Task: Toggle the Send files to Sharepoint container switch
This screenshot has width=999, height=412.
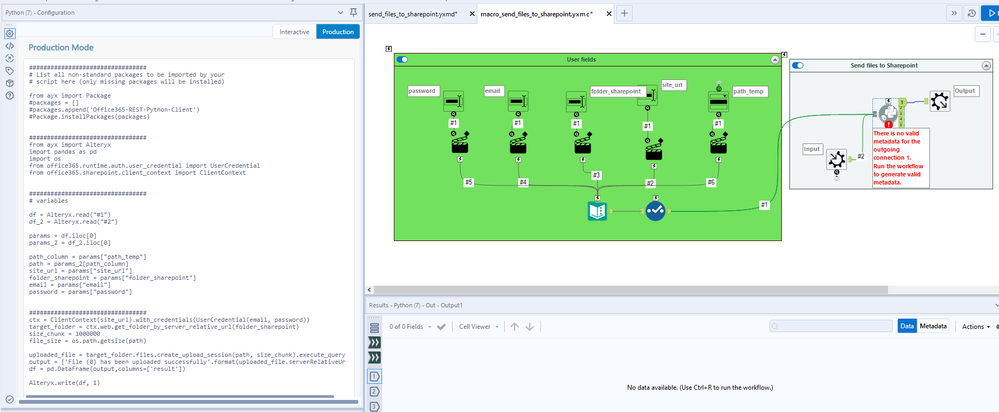Action: pos(798,66)
